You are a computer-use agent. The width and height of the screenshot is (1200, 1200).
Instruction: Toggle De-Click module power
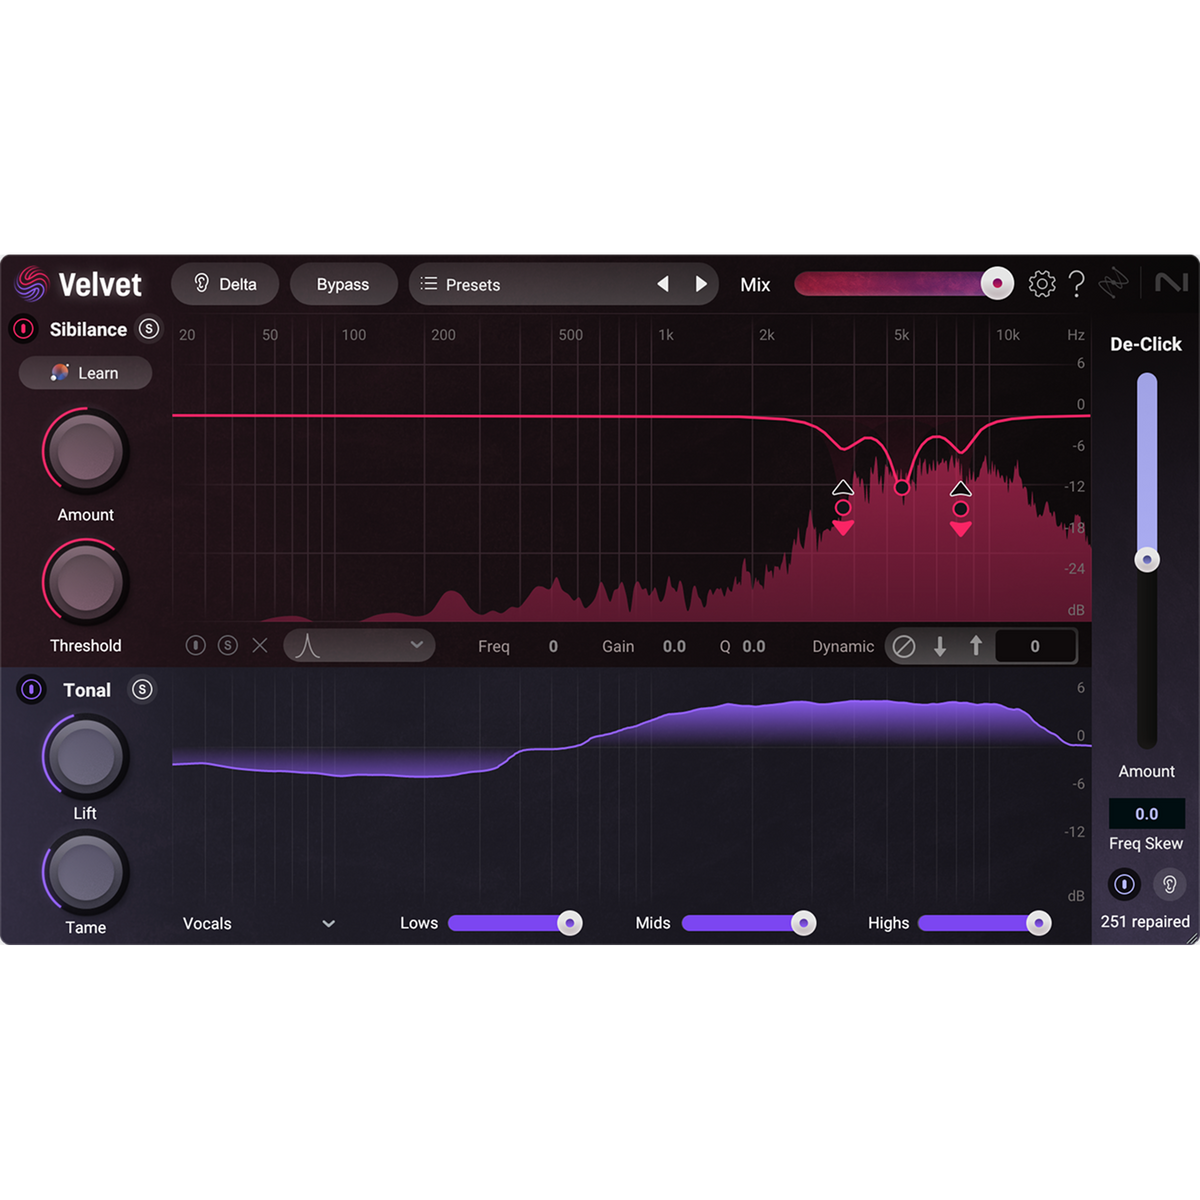pyautogui.click(x=1124, y=884)
